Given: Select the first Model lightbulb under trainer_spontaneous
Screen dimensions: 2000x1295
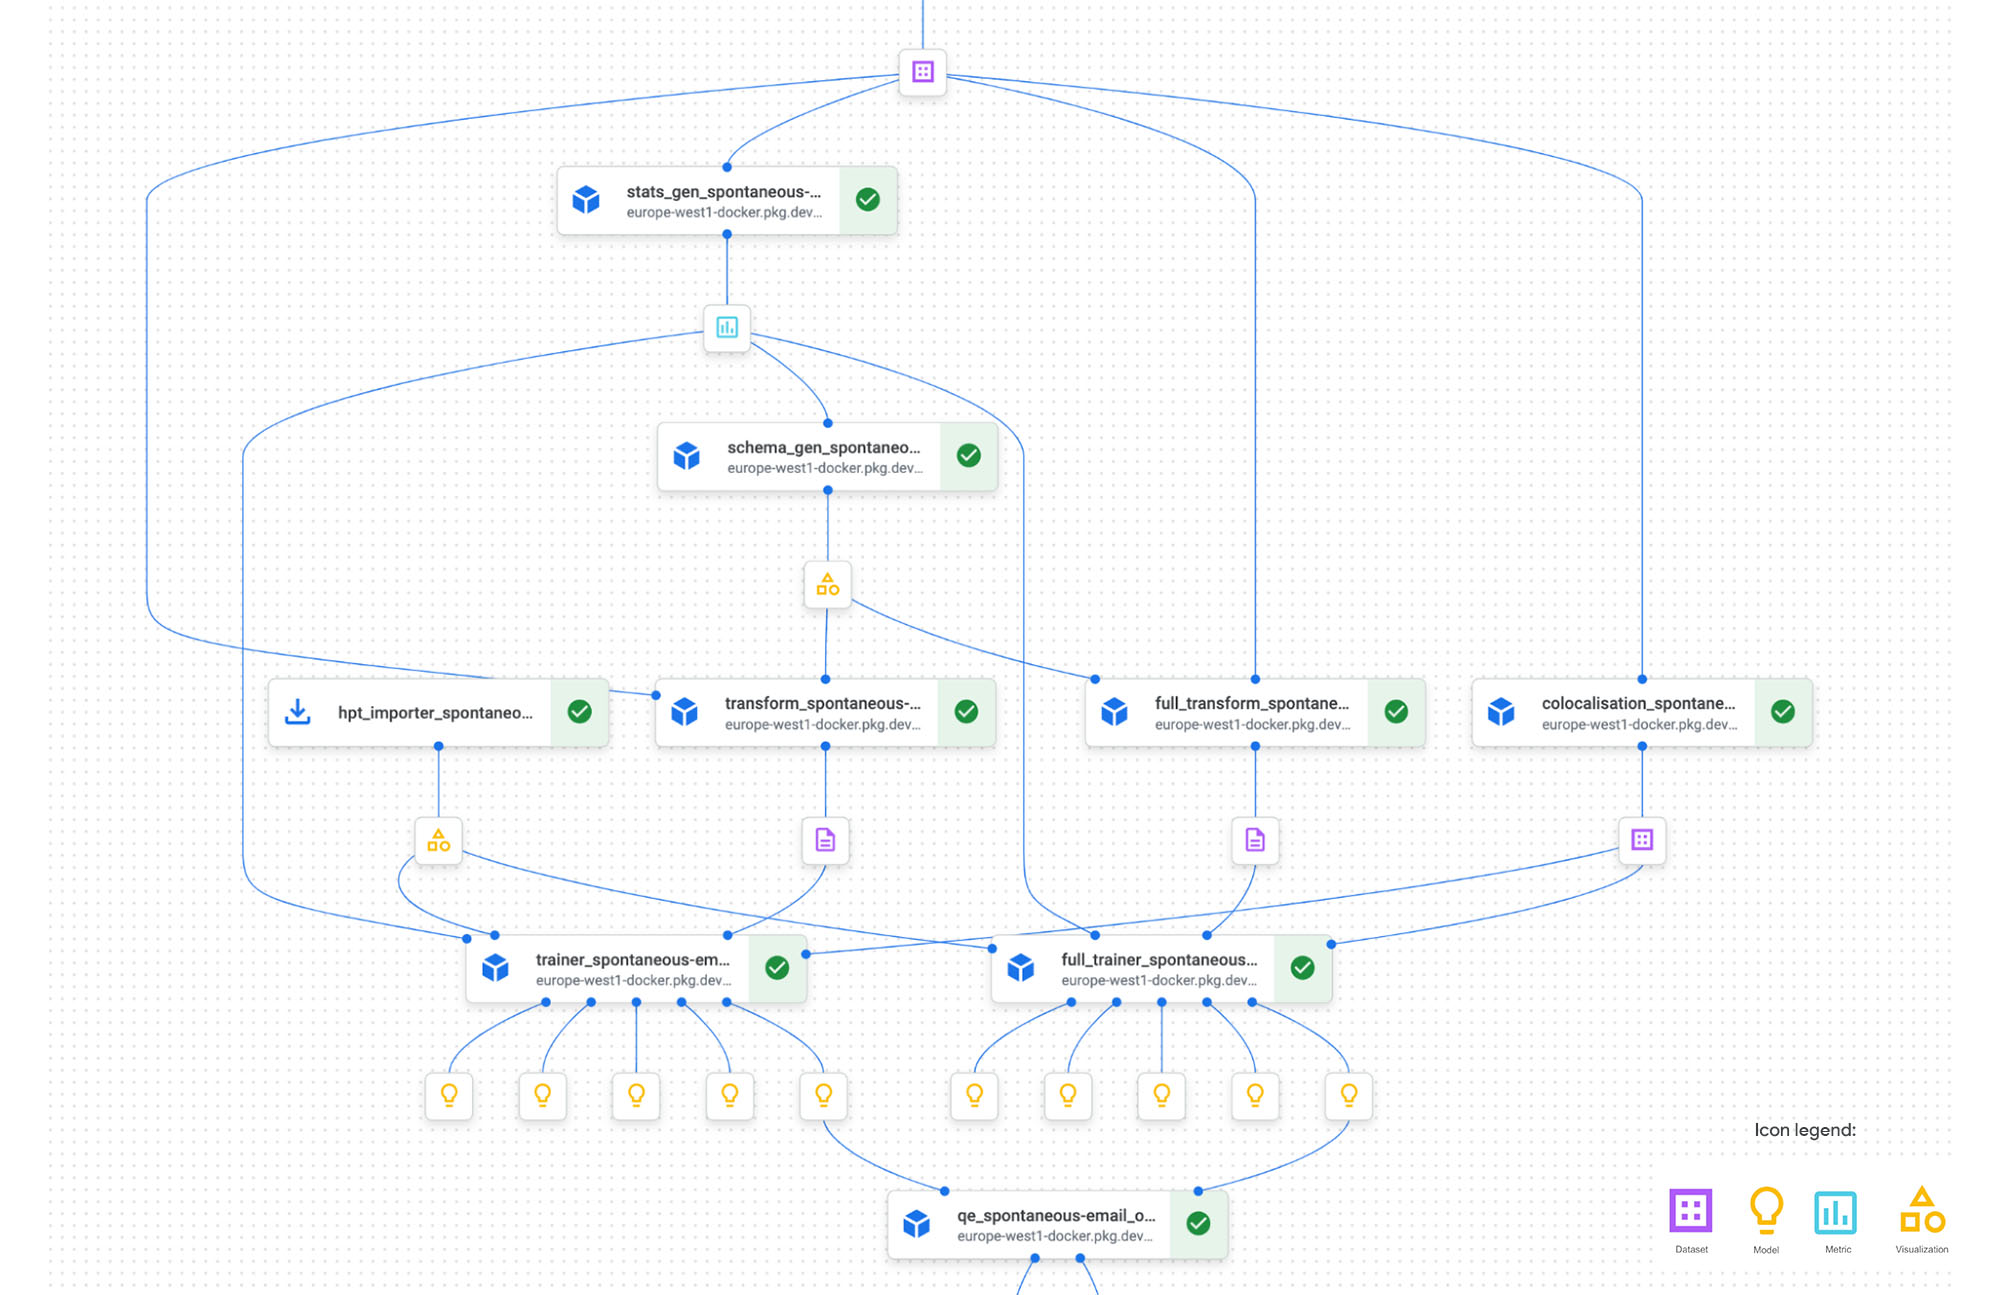Looking at the screenshot, I should pos(449,1095).
